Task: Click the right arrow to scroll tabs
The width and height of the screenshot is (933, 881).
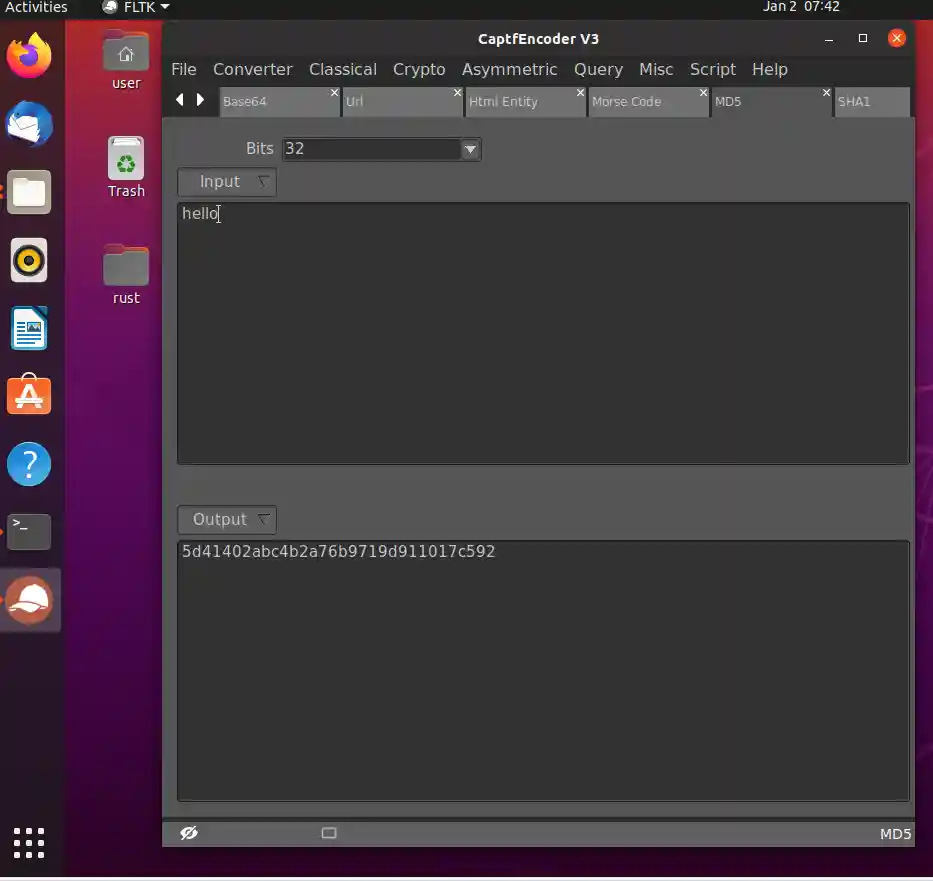Action: pyautogui.click(x=200, y=99)
